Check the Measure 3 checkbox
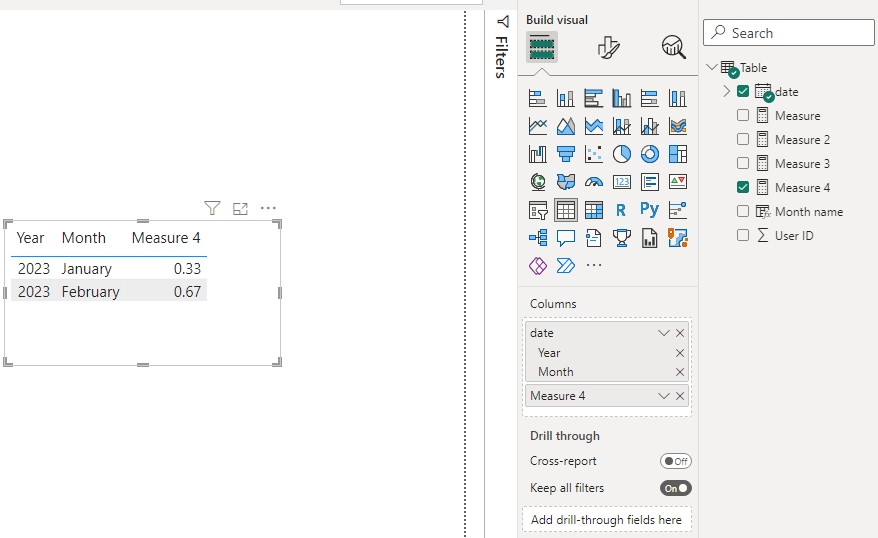Screen dimensions: 878x538 [x=743, y=163]
